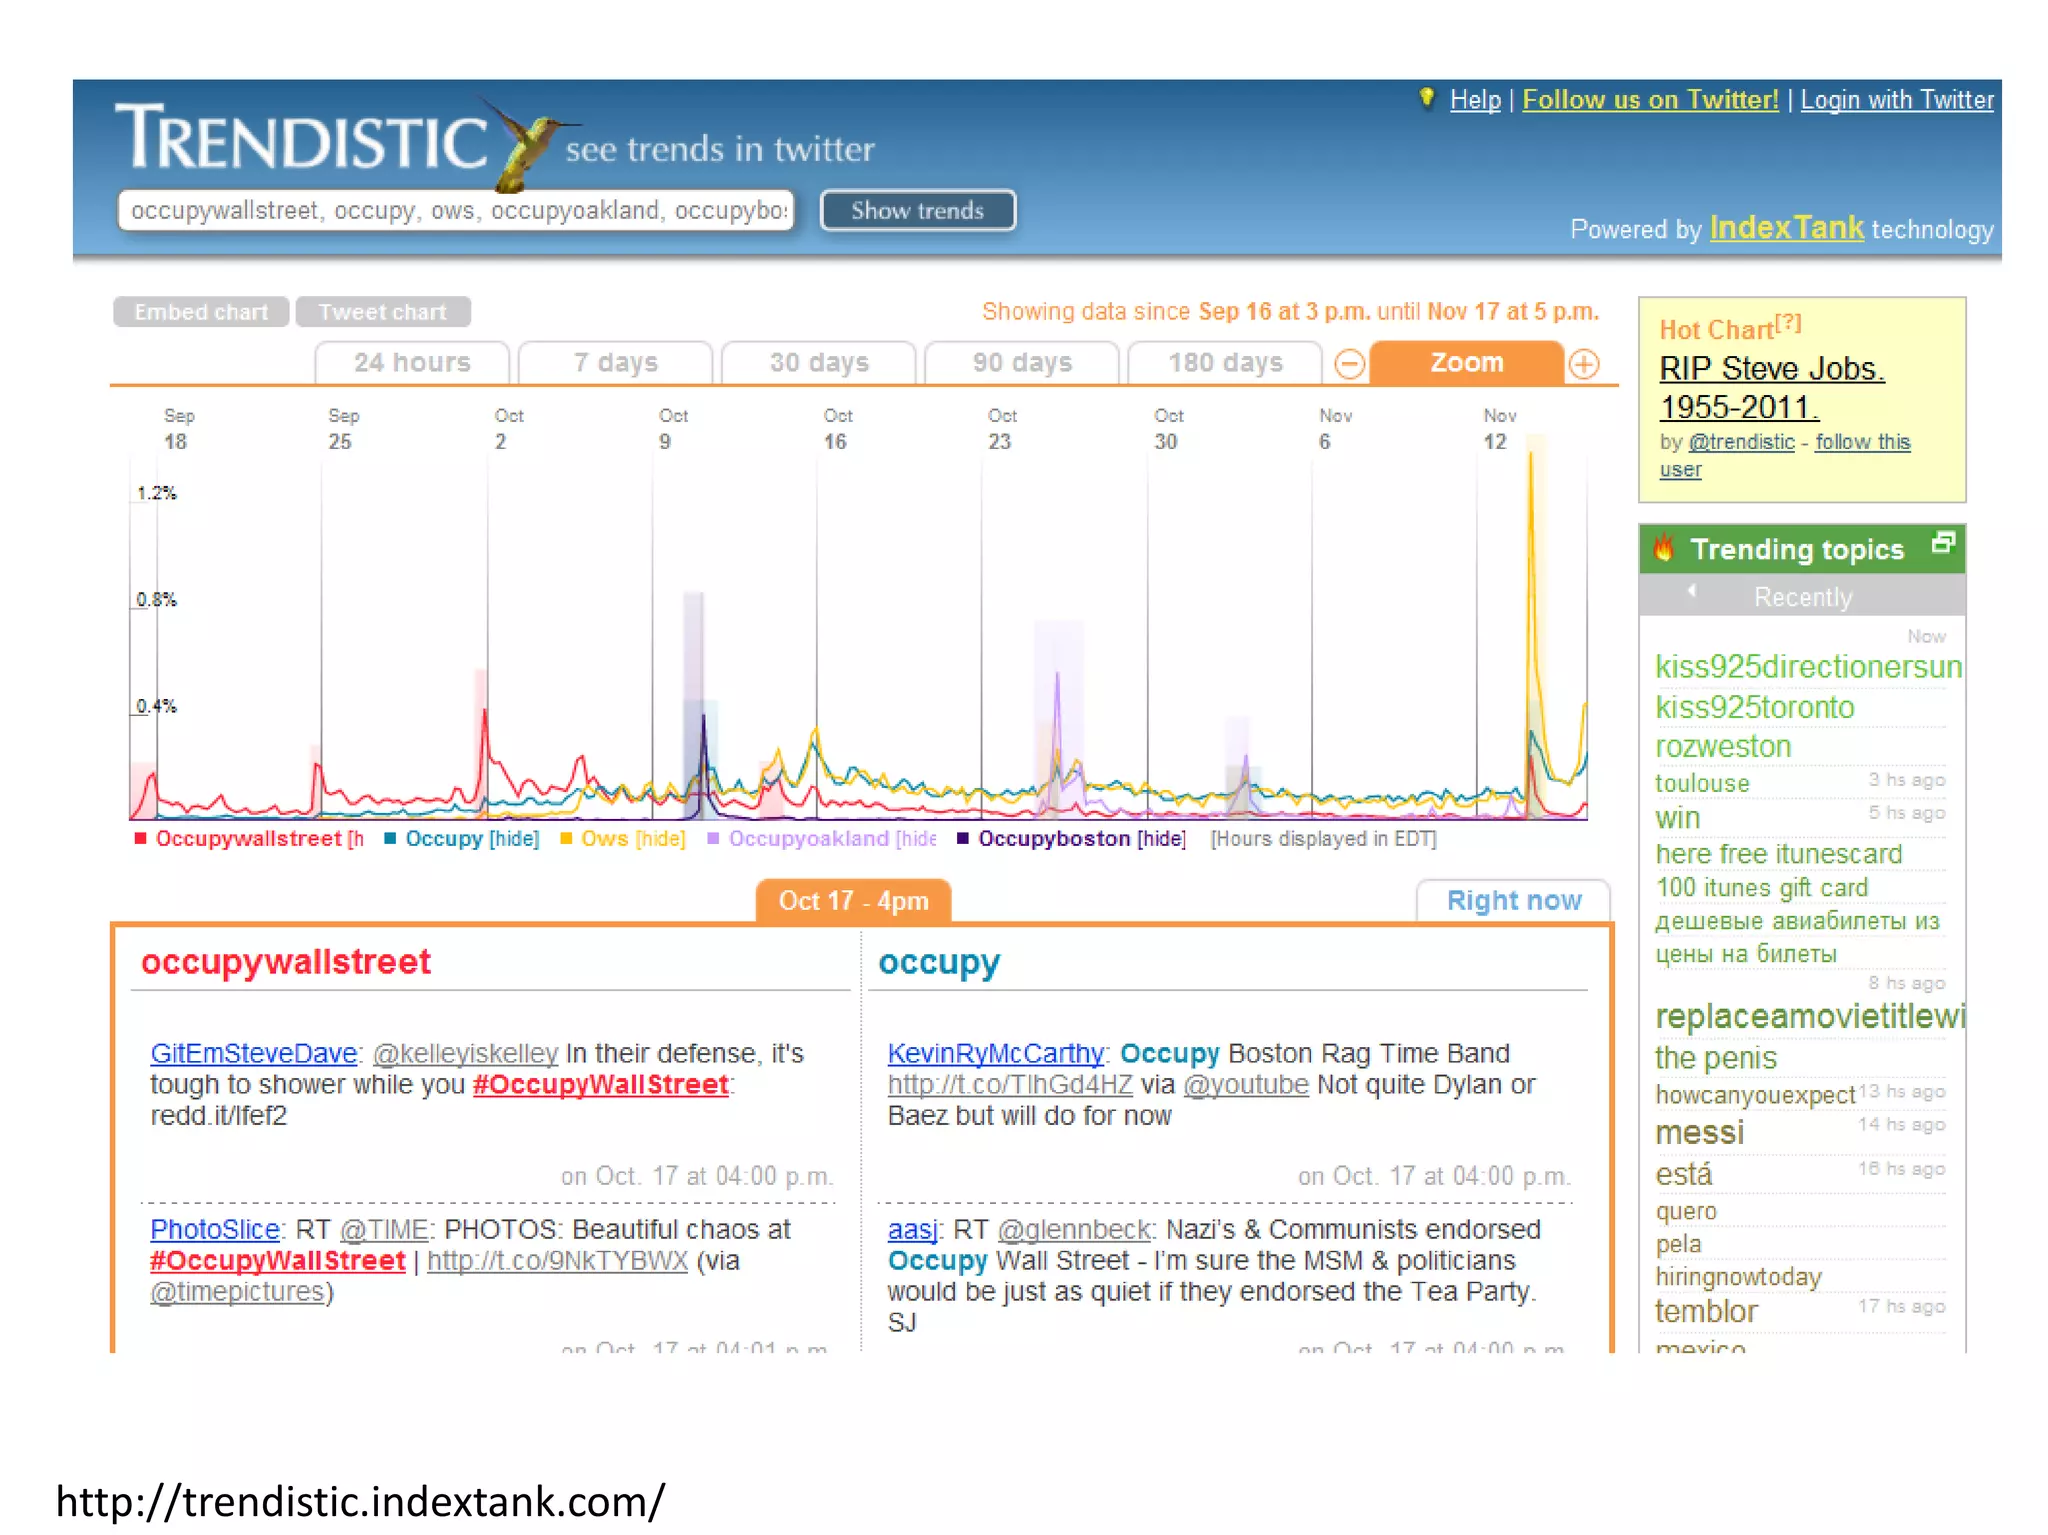Open the Help link
This screenshot has width=2048, height=1535.
[1475, 100]
